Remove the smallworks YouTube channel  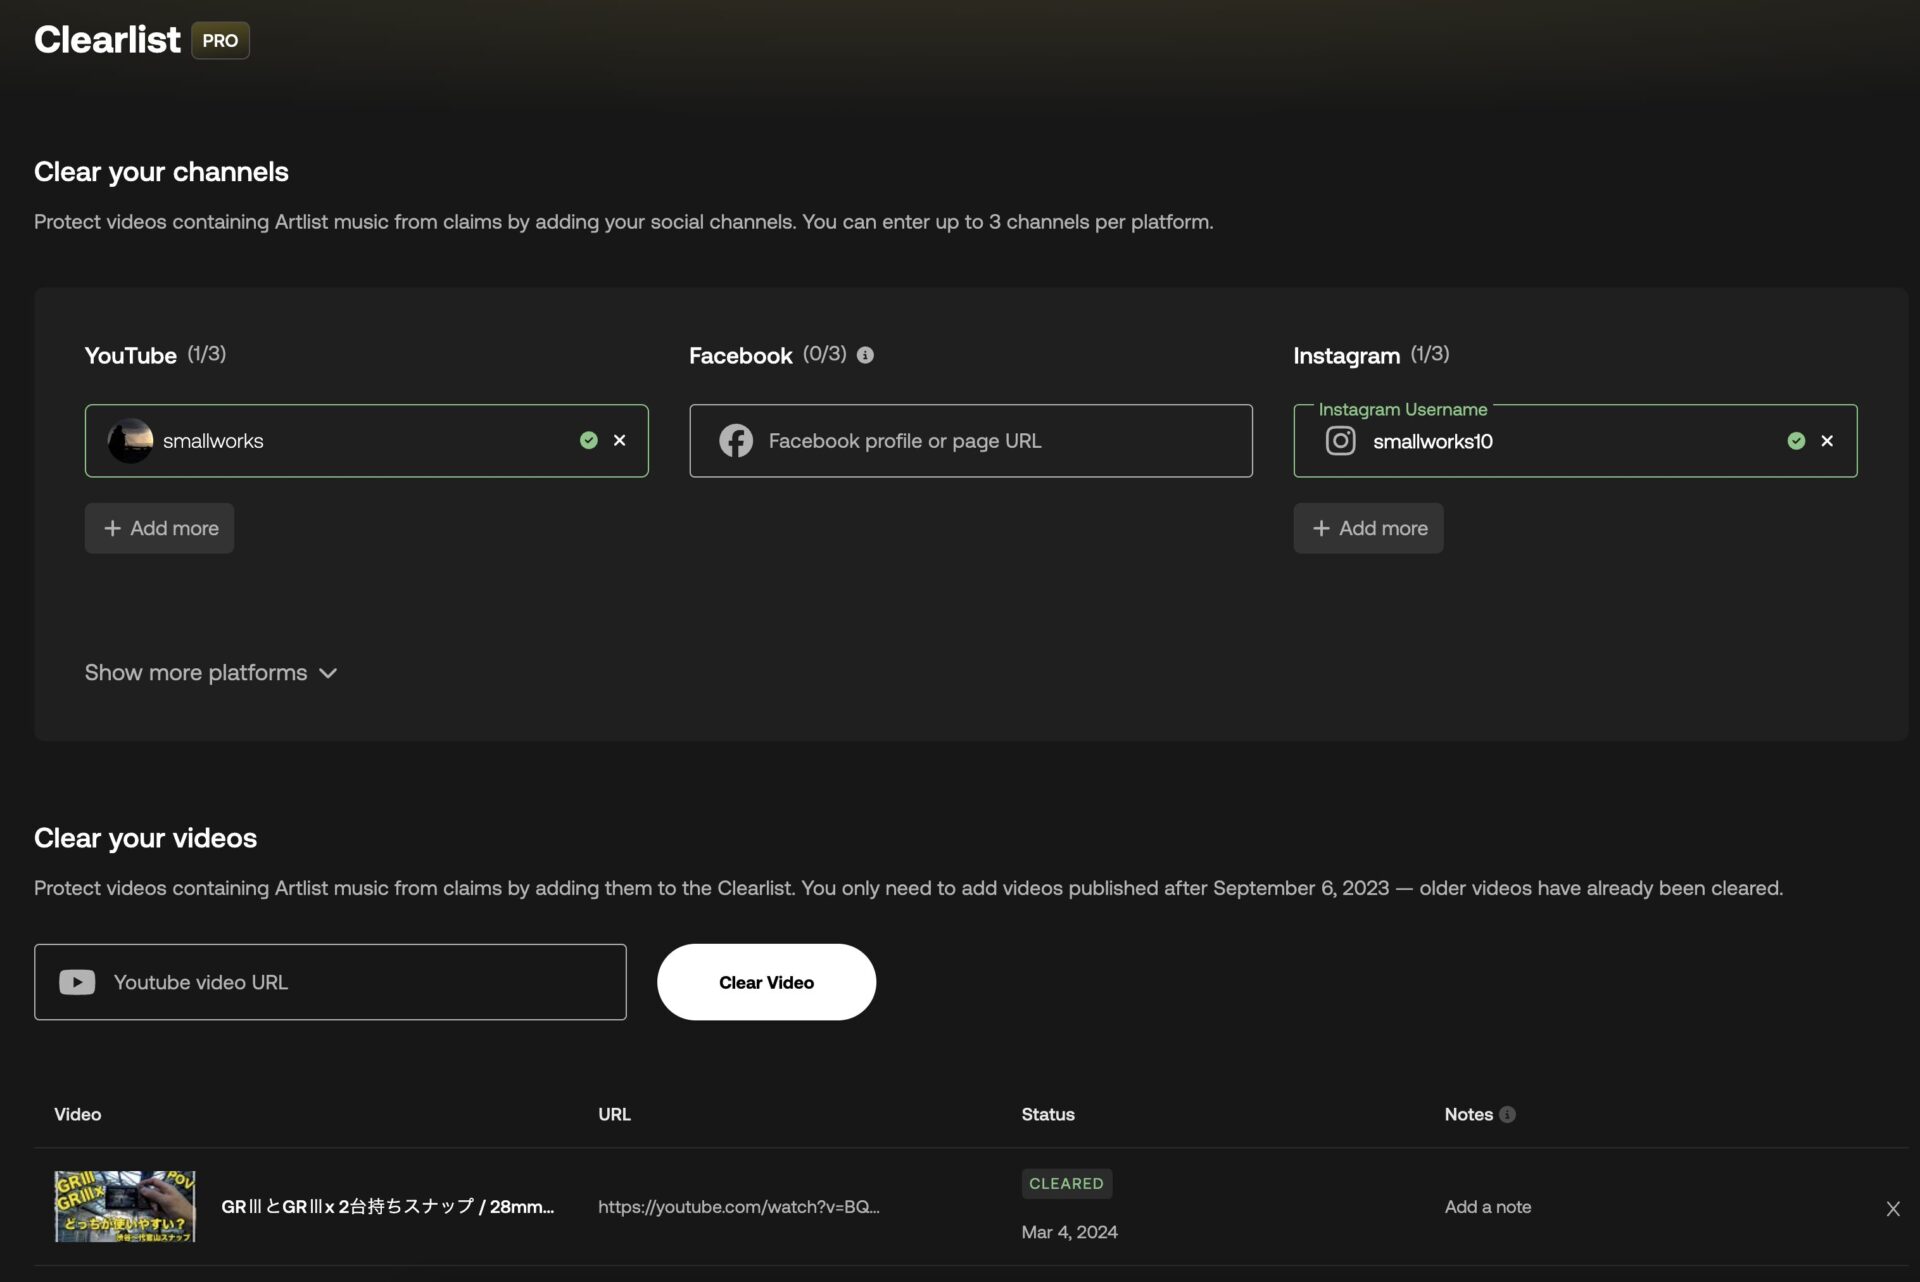coord(620,440)
